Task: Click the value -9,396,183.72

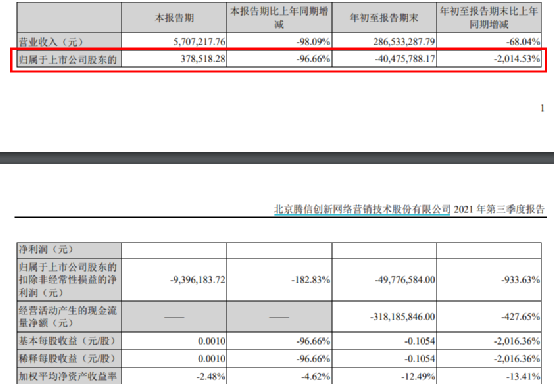Action: coord(198,280)
